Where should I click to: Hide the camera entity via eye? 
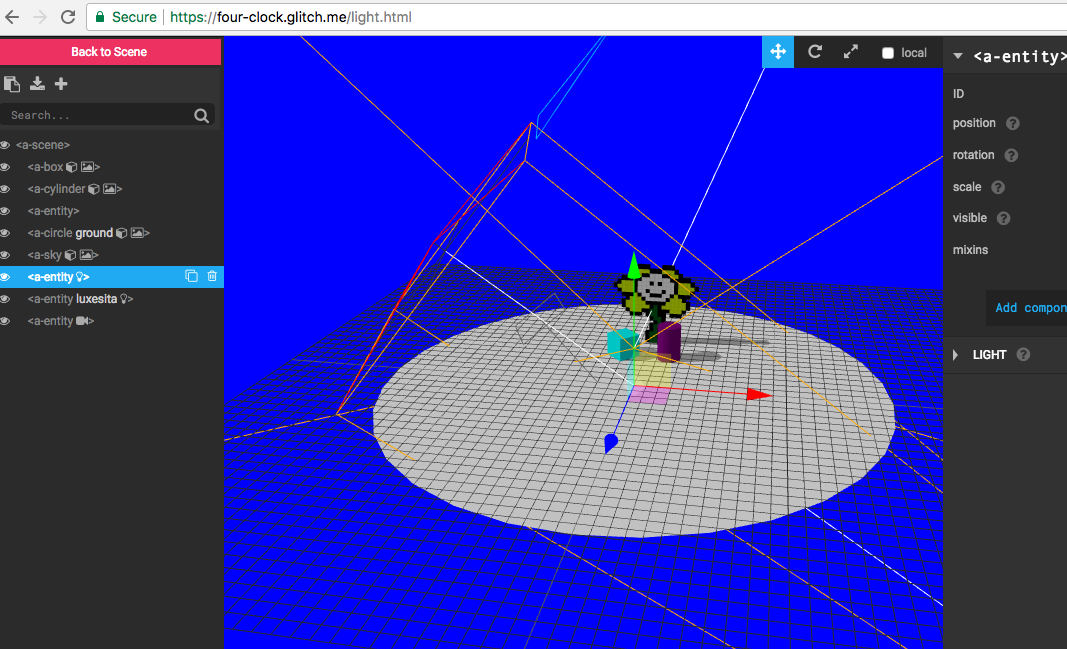(5, 320)
